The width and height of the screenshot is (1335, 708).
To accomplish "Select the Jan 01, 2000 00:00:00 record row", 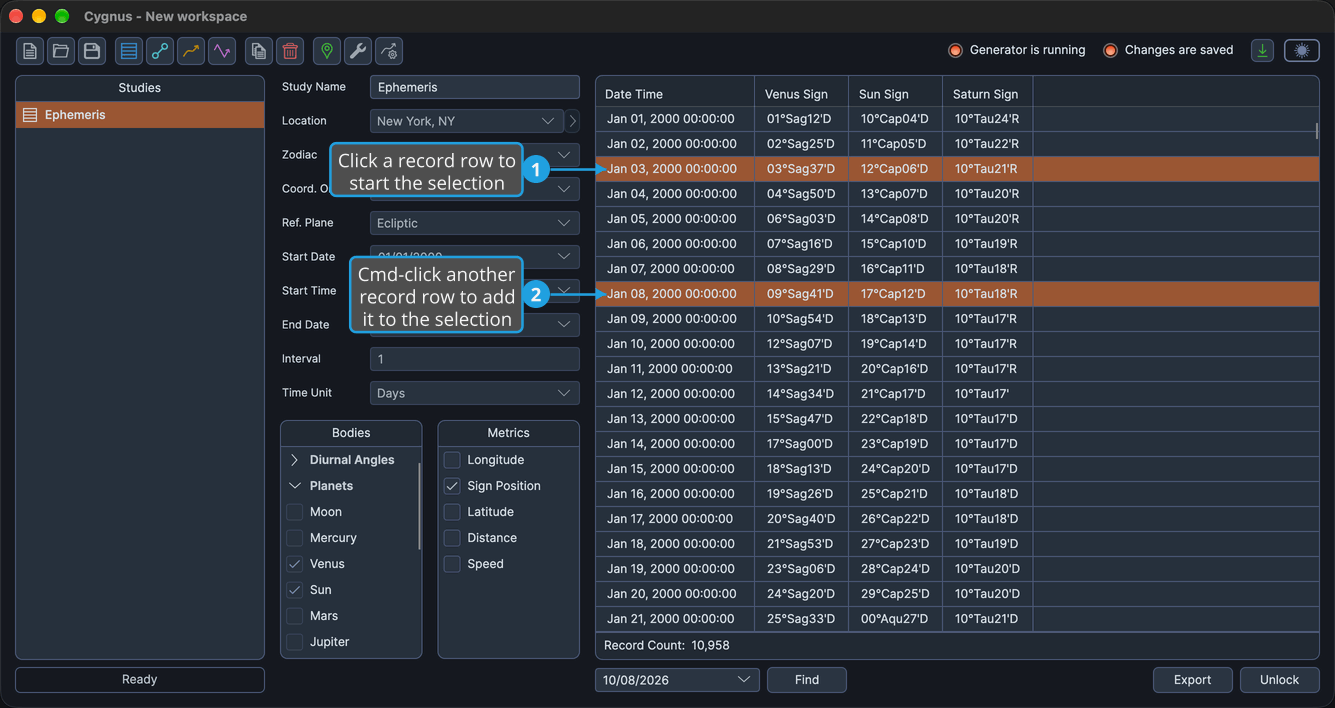I will [x=957, y=119].
